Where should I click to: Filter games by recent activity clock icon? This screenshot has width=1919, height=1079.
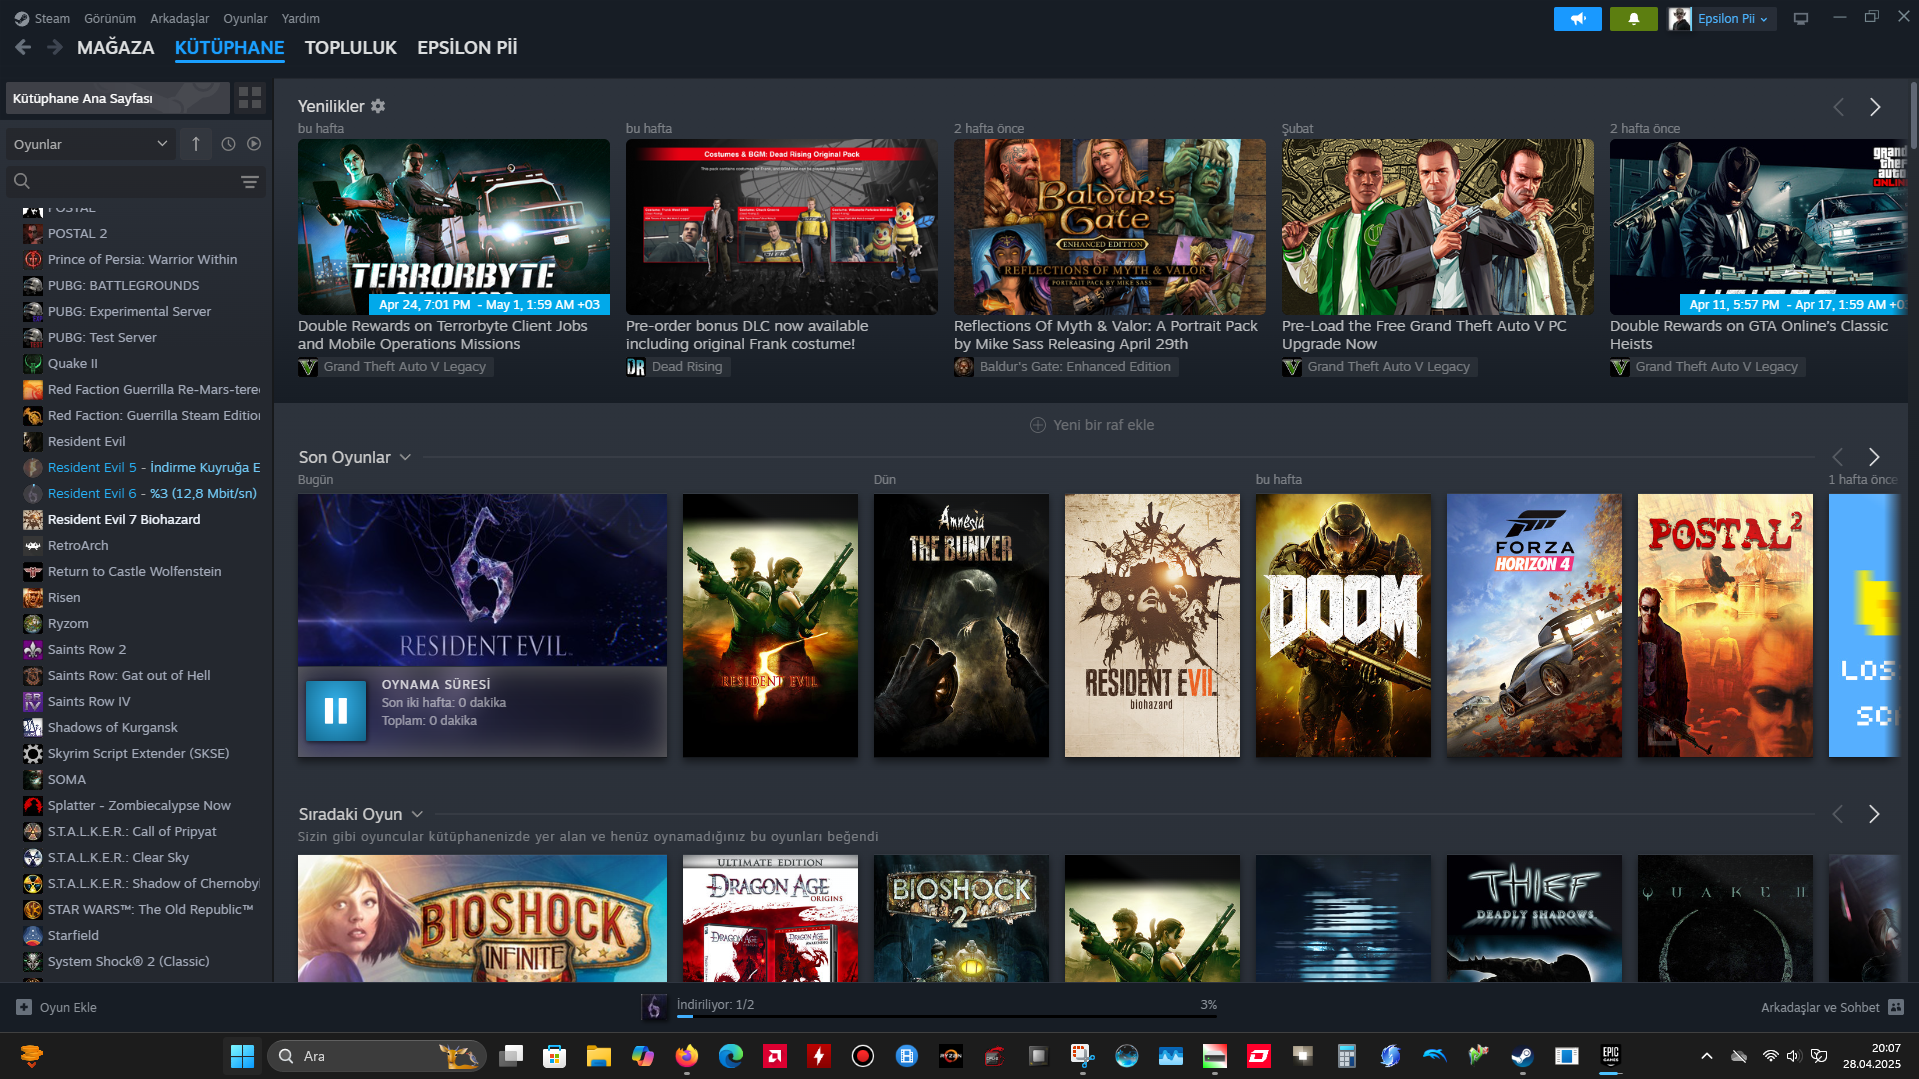pos(228,144)
